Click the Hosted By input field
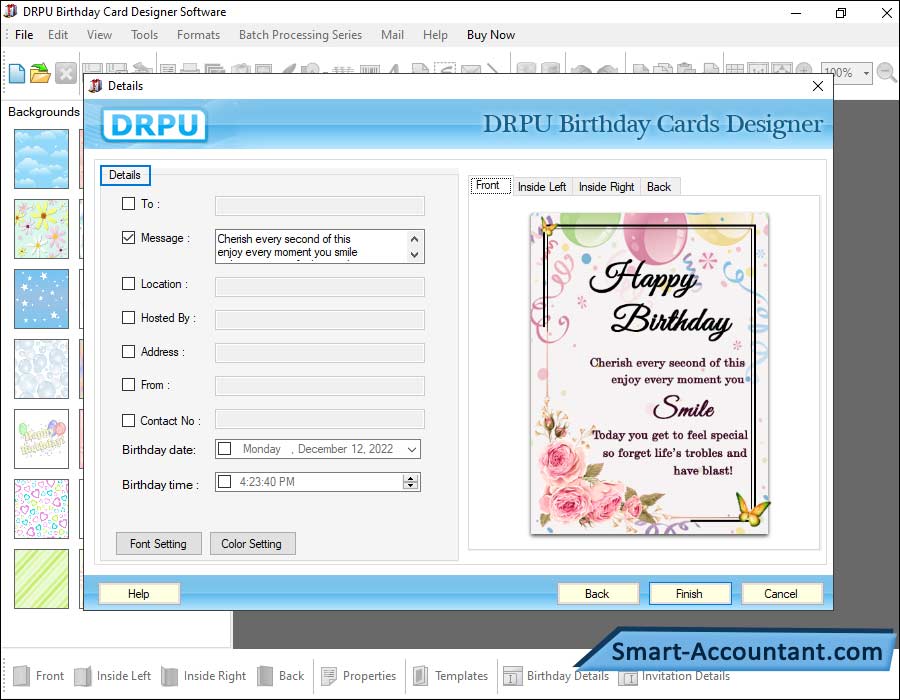This screenshot has width=900, height=700. click(x=320, y=320)
